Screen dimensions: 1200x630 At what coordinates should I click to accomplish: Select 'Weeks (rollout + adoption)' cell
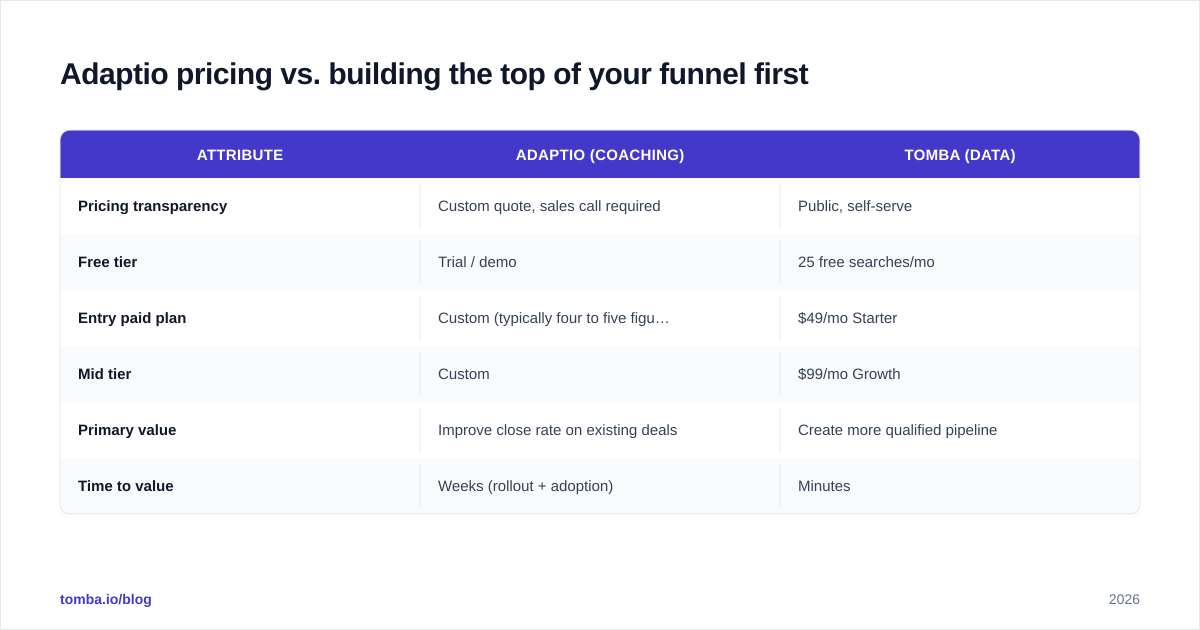[600, 486]
